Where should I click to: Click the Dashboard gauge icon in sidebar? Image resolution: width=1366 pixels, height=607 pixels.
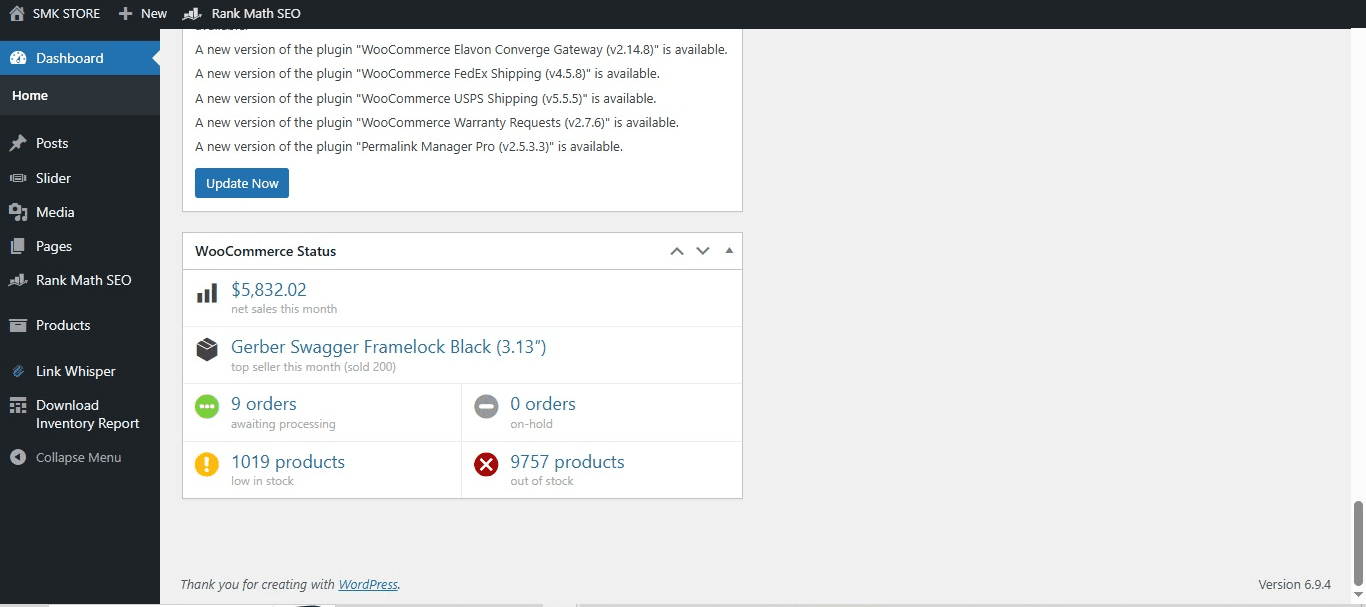coord(18,58)
